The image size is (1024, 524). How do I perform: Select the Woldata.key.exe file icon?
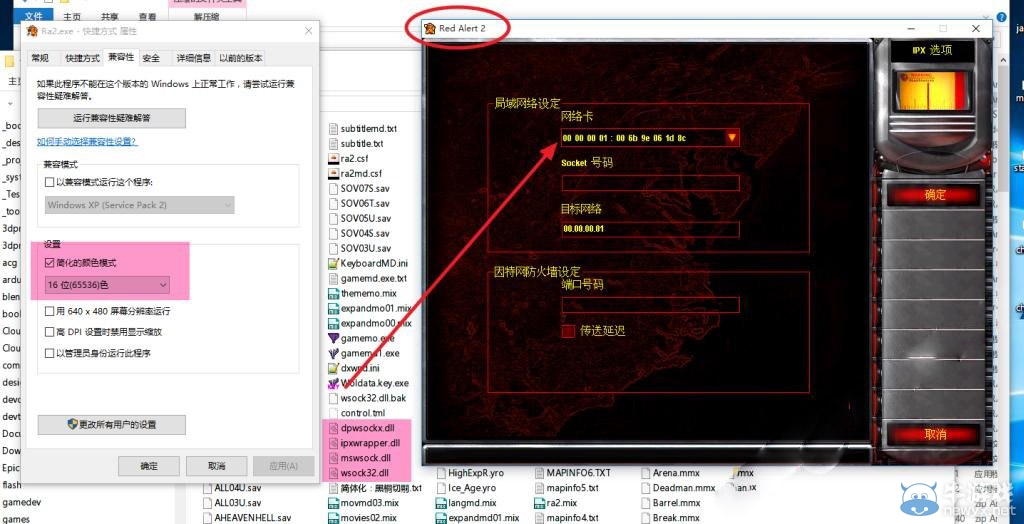(x=333, y=383)
